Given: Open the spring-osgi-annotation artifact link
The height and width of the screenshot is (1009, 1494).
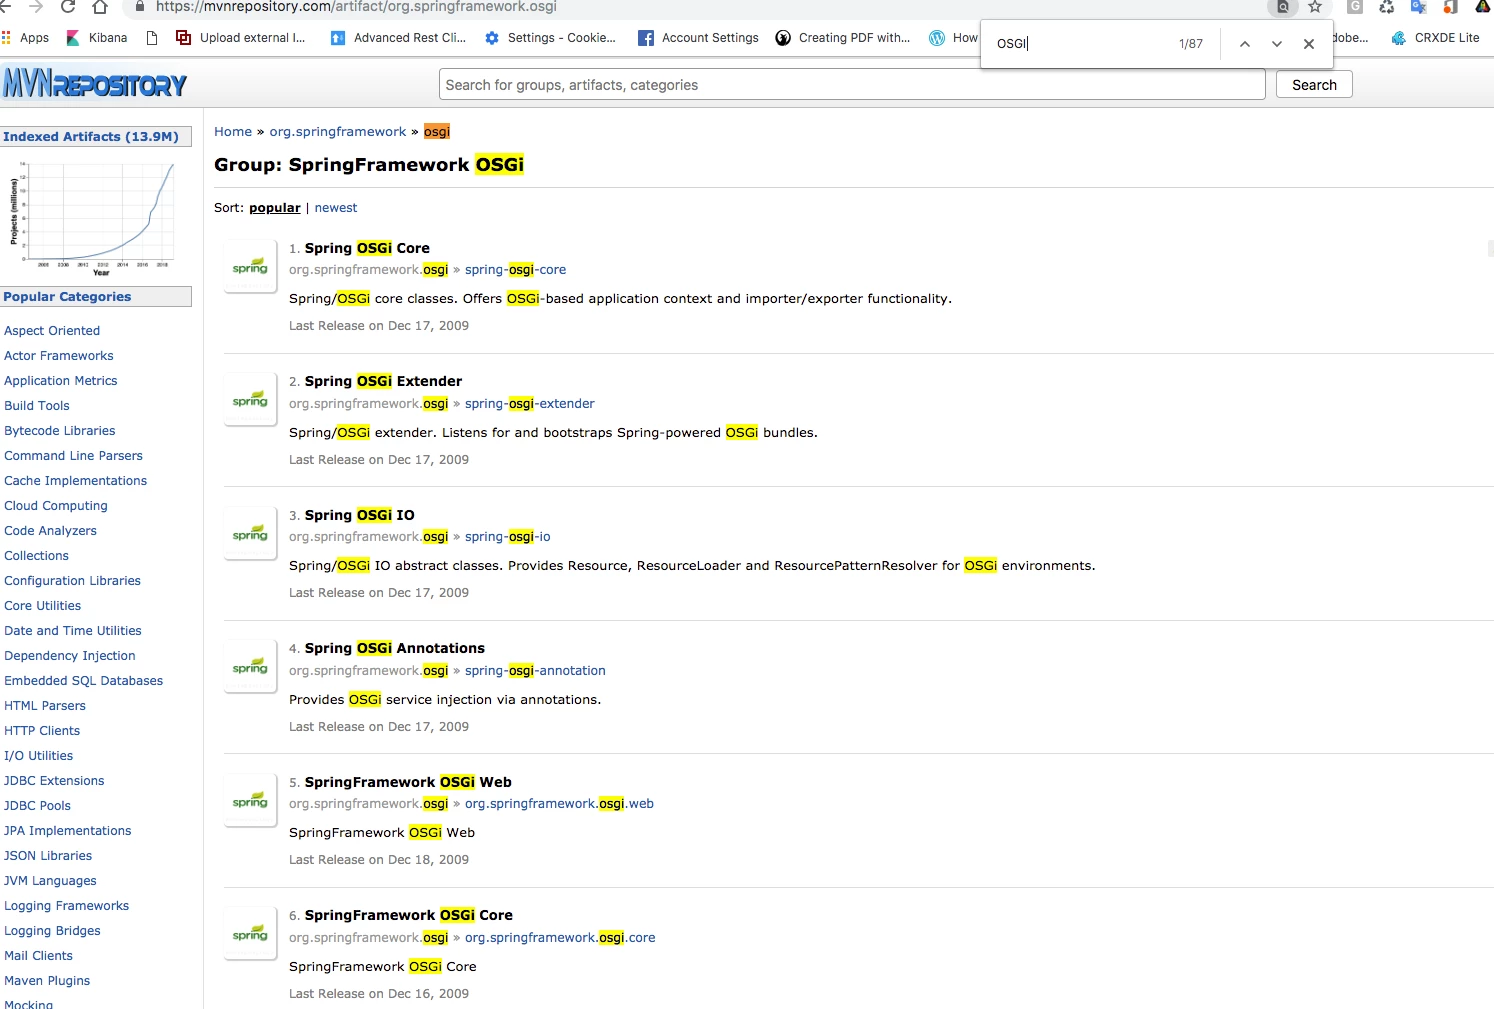Looking at the screenshot, I should click(x=535, y=671).
